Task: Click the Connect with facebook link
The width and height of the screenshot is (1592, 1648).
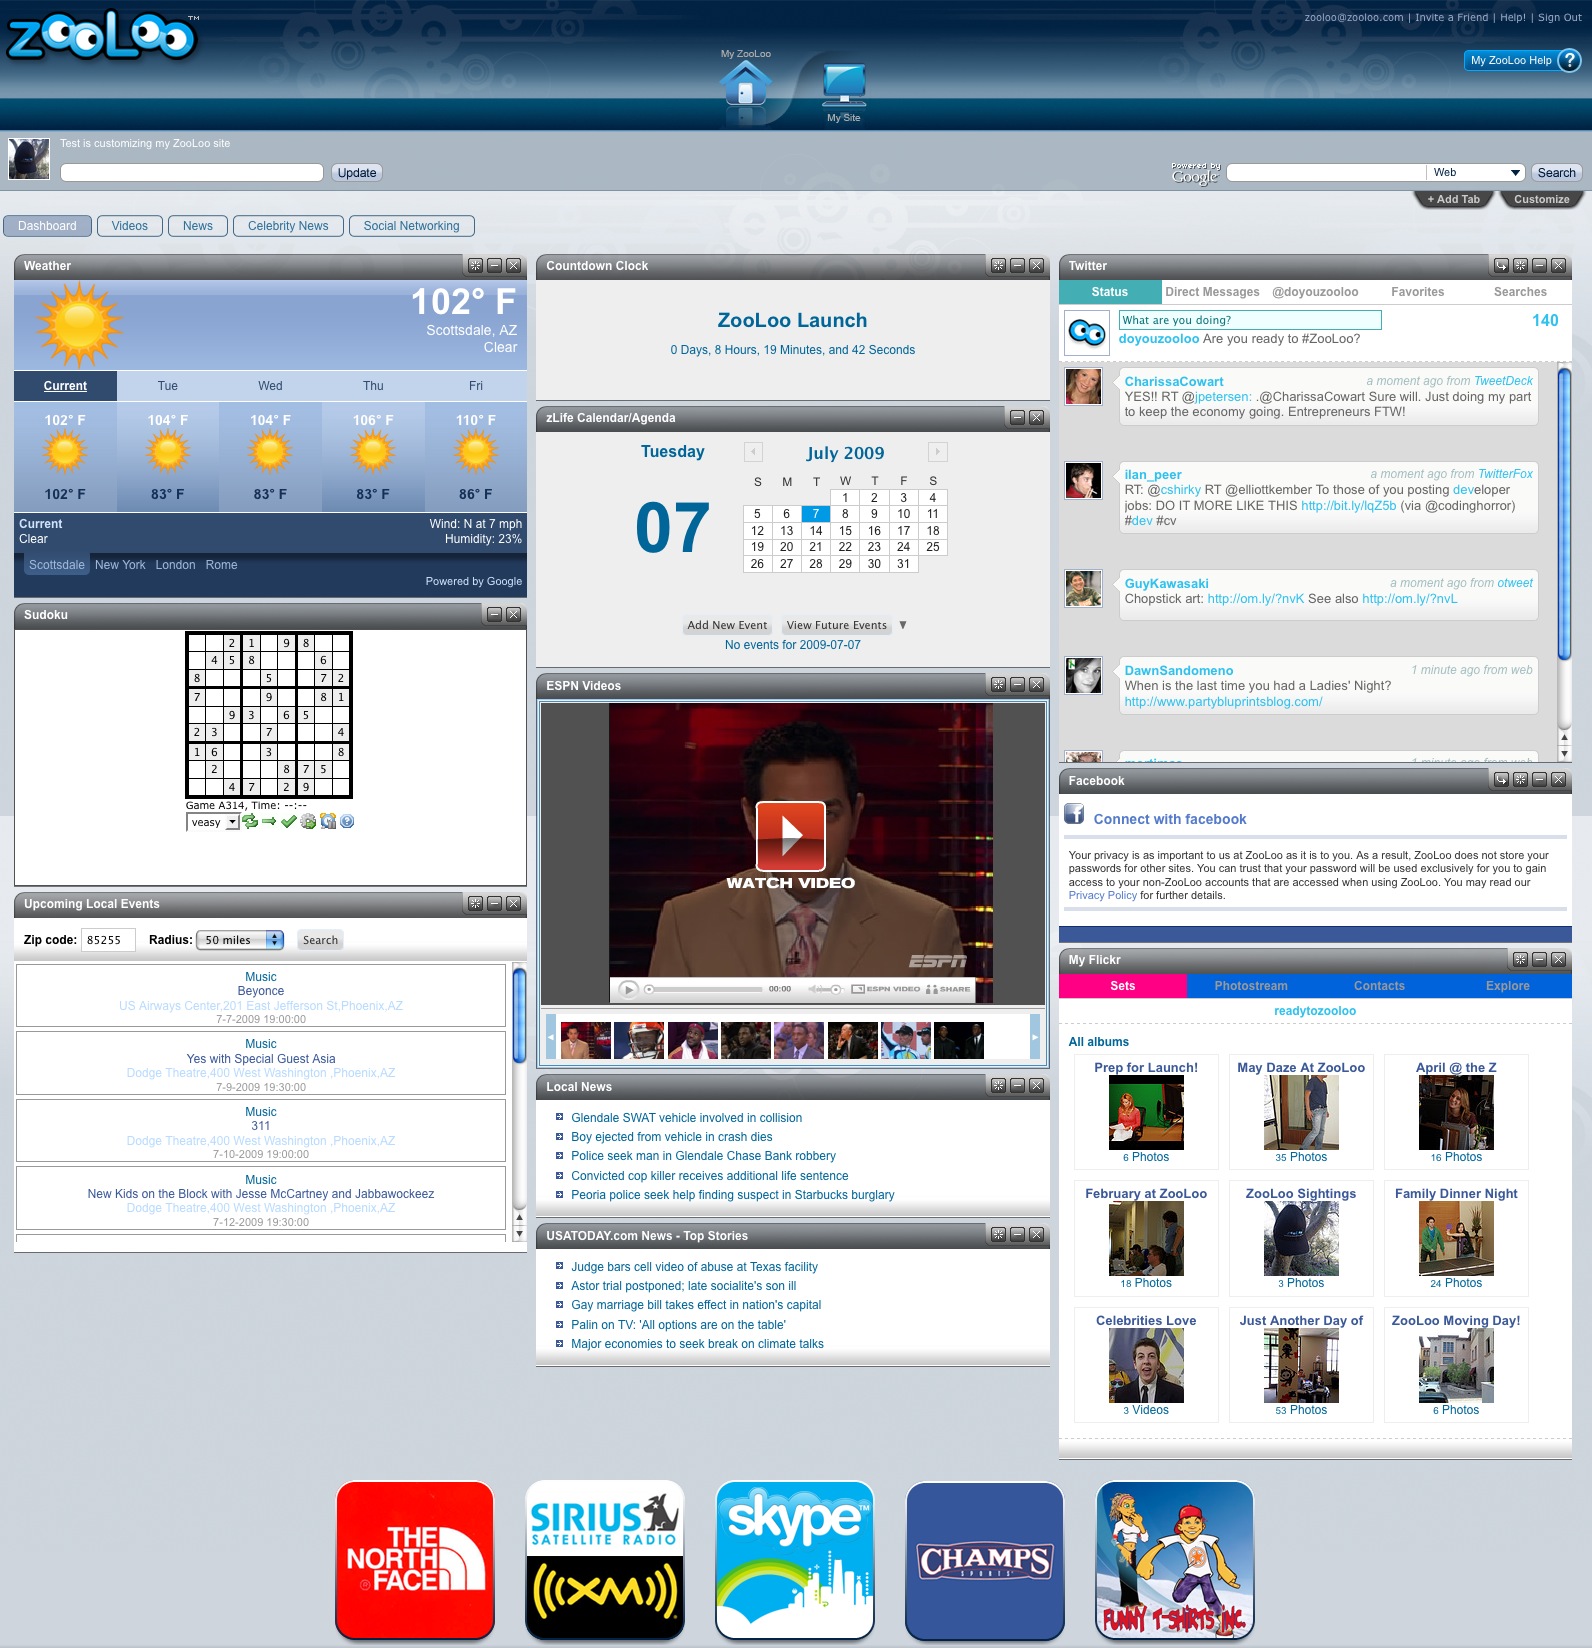Action: click(x=1170, y=819)
